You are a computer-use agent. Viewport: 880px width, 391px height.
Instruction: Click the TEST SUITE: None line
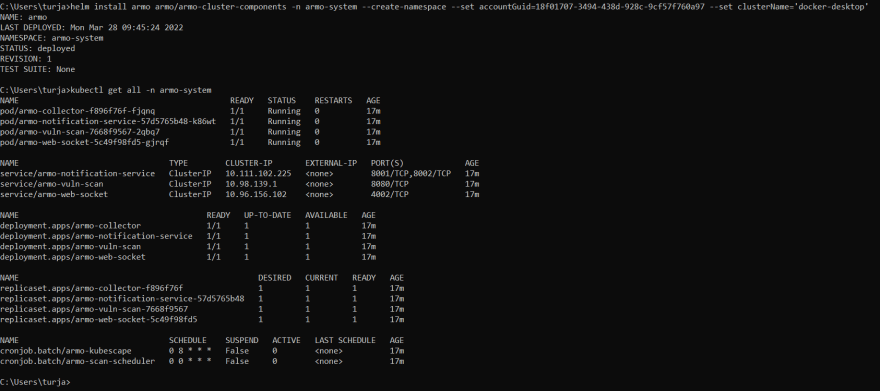pyautogui.click(x=38, y=70)
